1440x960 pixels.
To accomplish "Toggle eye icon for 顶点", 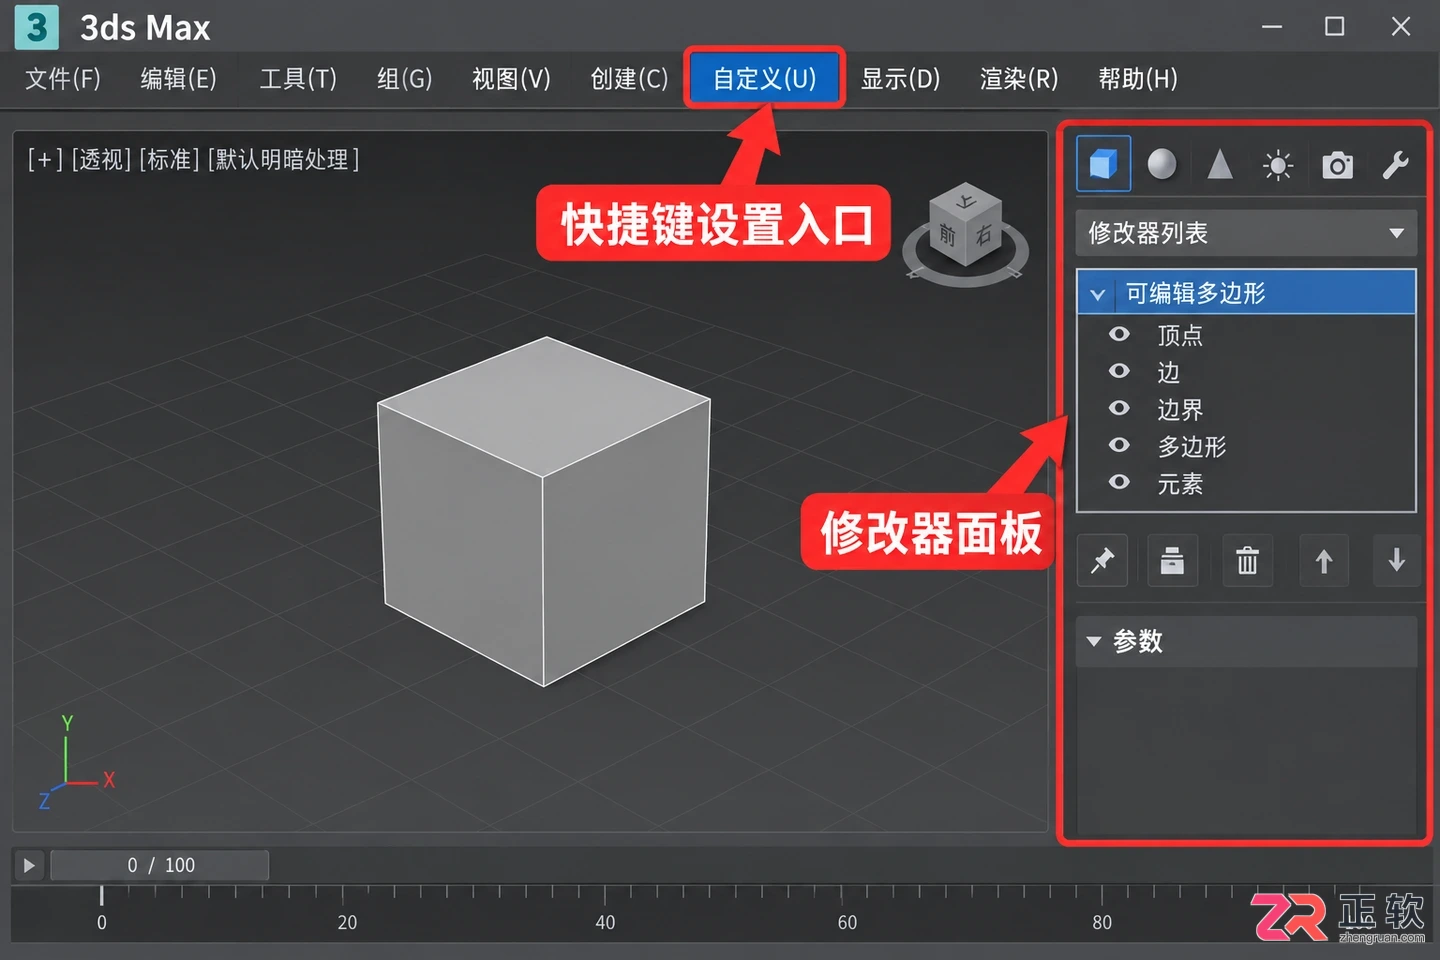I will click(x=1119, y=334).
